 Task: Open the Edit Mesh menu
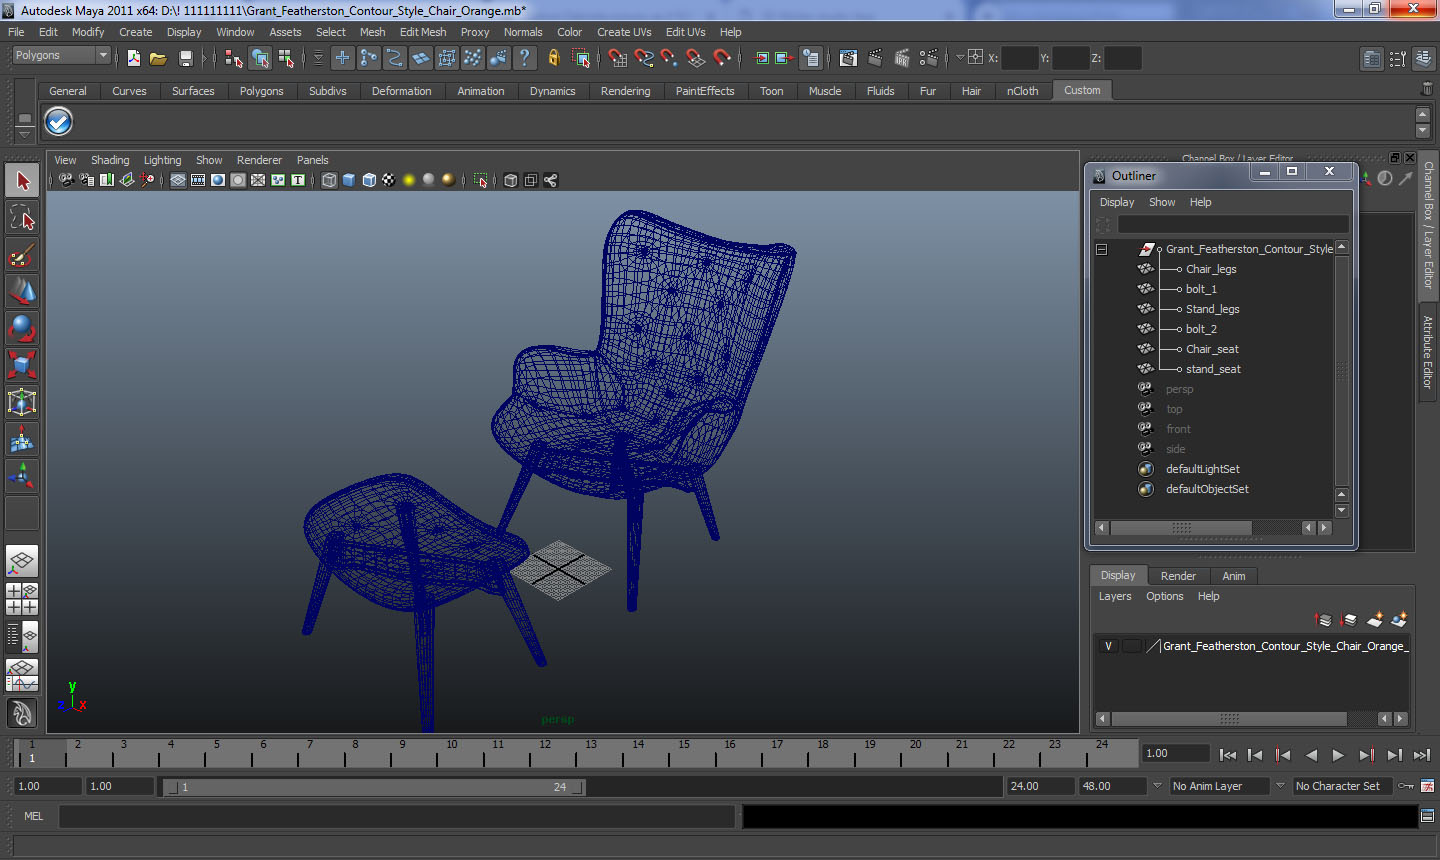point(423,32)
